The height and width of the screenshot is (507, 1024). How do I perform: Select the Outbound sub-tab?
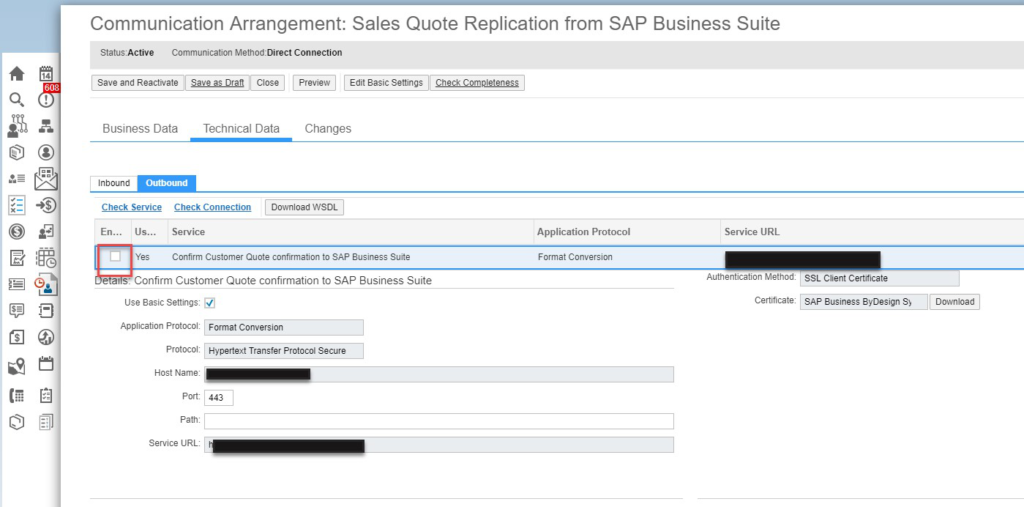pos(167,184)
